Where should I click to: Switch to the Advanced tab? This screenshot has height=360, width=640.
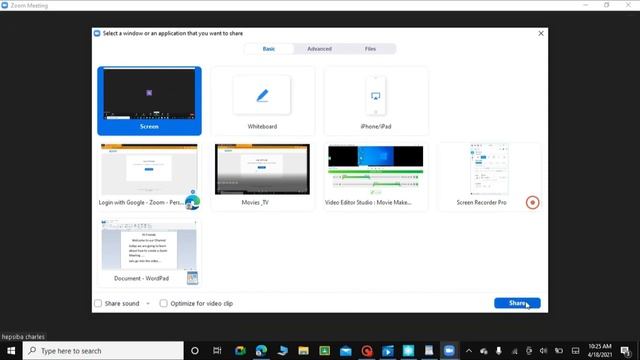(x=320, y=49)
